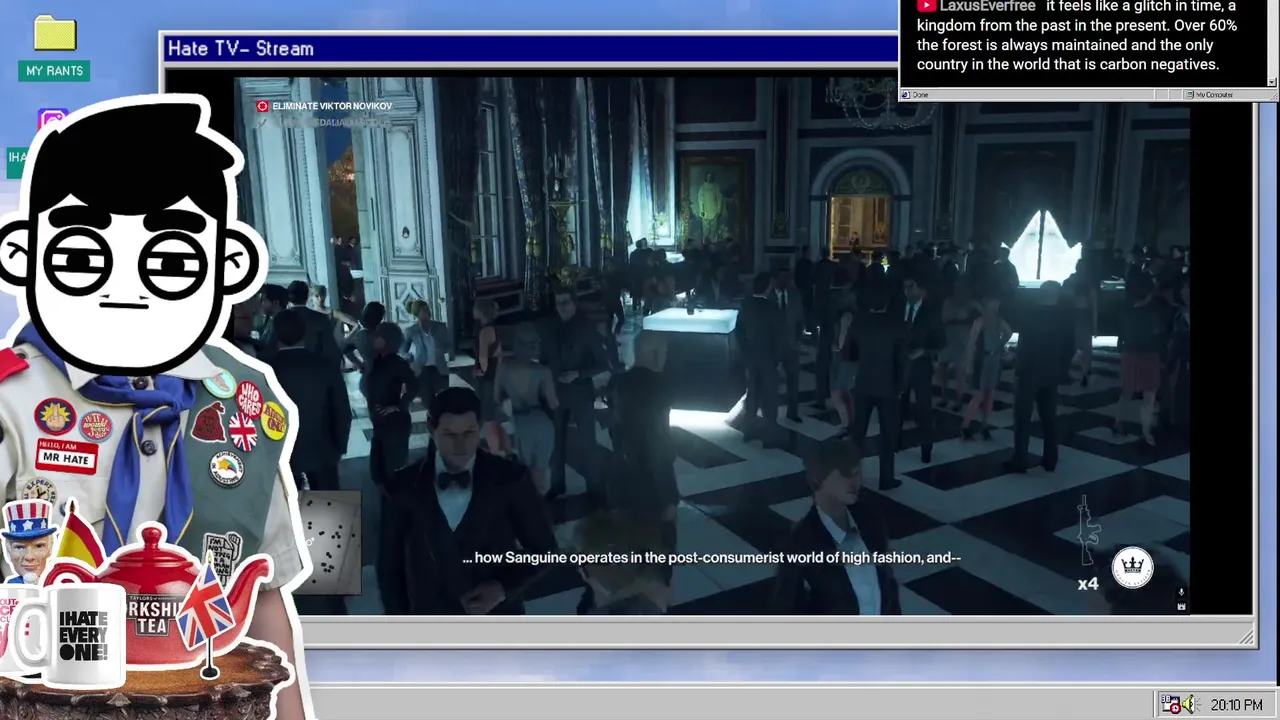Viewport: 1280px width, 720px height.
Task: Click the rifle weapon outline icon
Action: tap(1087, 531)
